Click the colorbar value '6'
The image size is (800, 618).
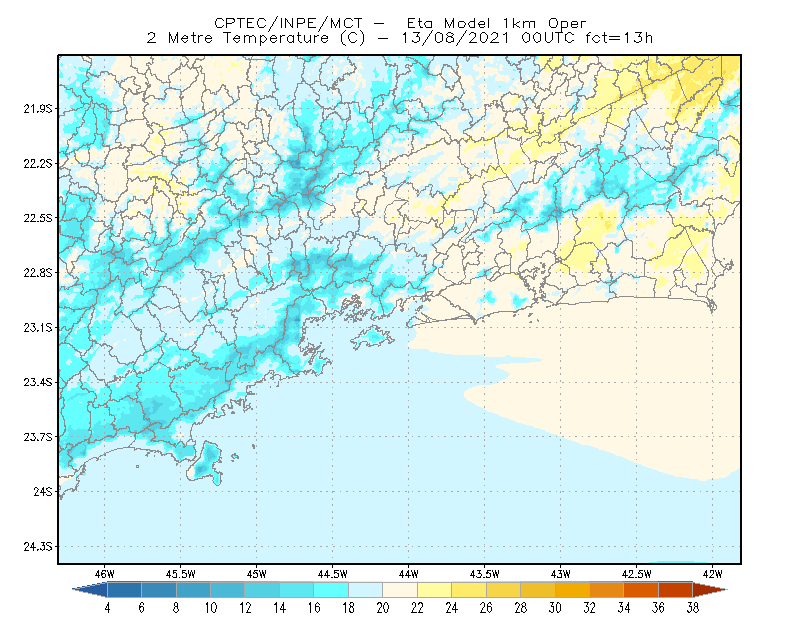point(141,608)
